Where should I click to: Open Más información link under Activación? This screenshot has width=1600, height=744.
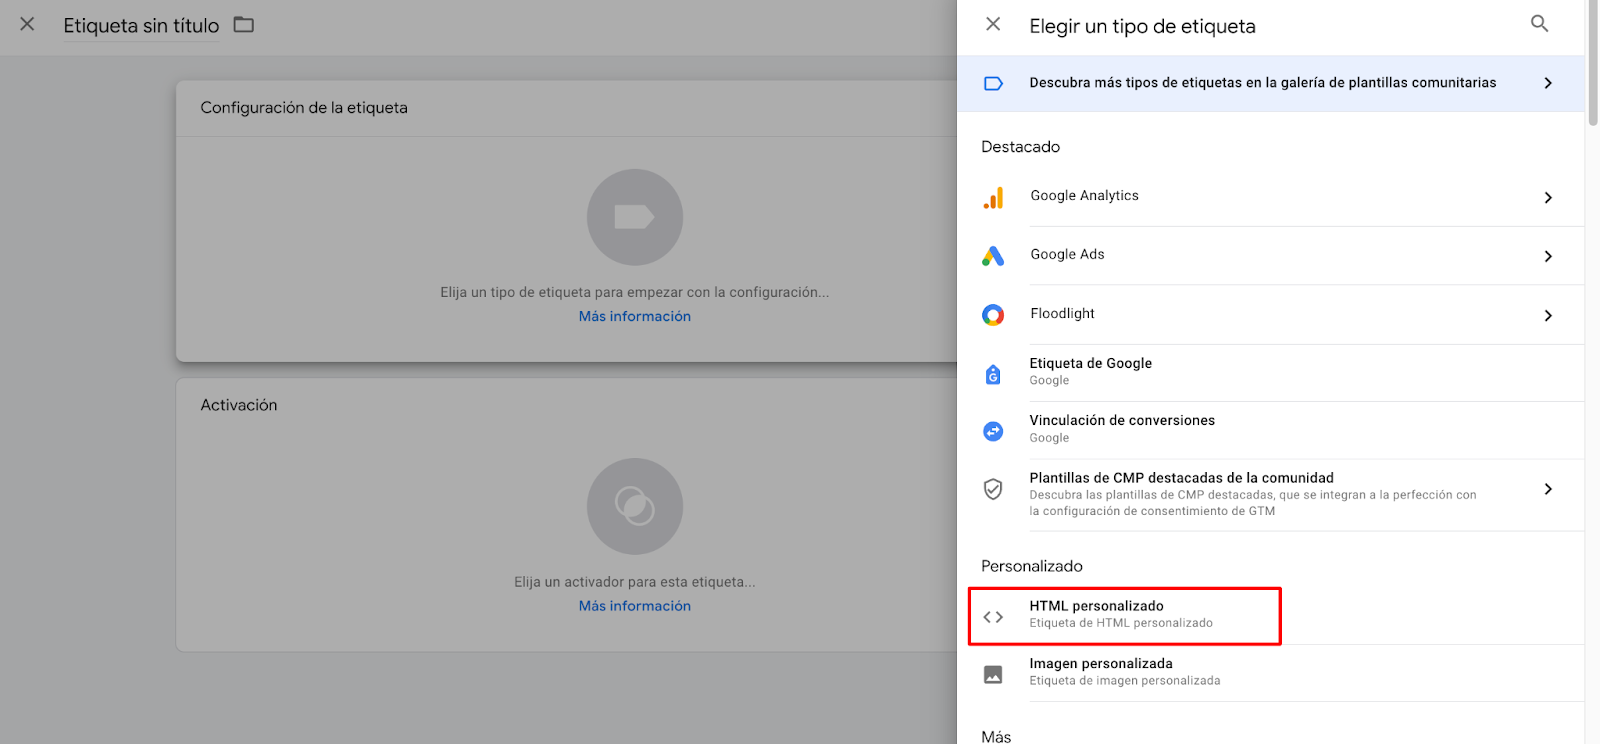point(635,606)
